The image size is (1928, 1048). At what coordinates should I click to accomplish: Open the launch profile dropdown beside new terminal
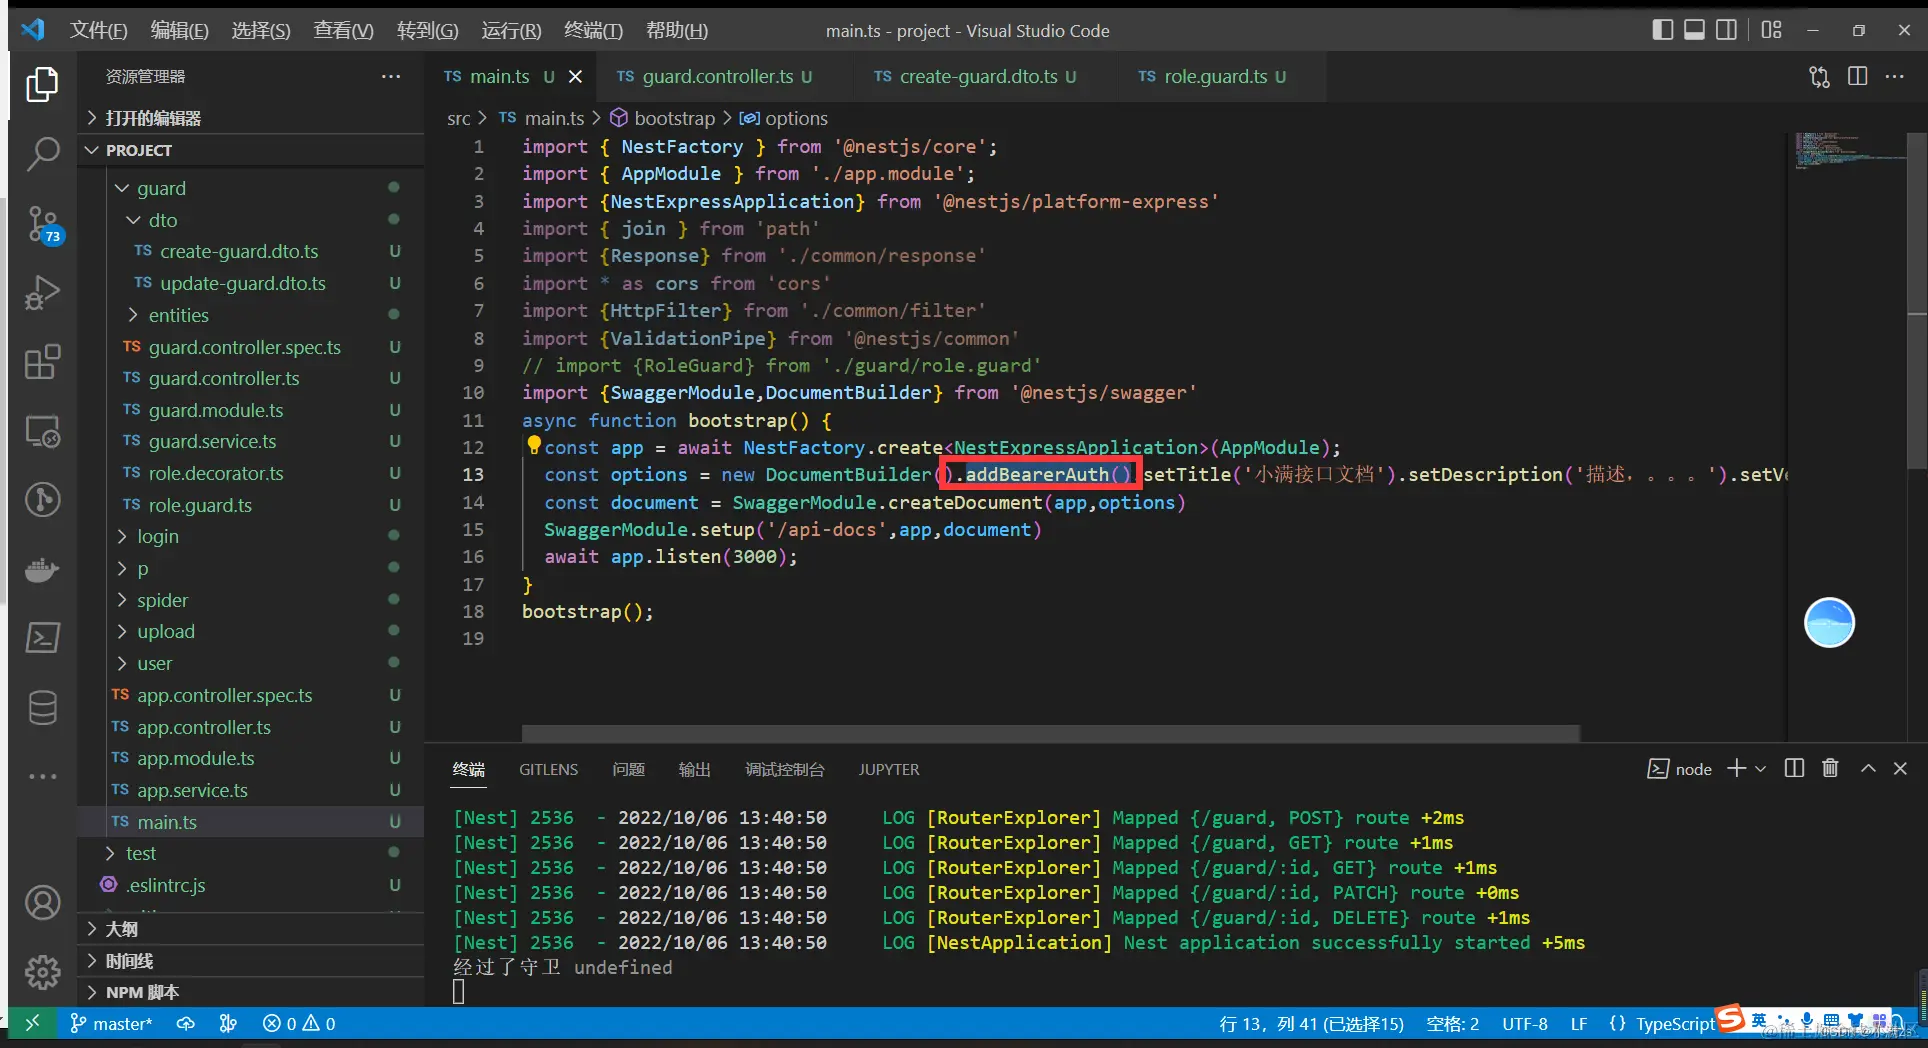point(1760,768)
